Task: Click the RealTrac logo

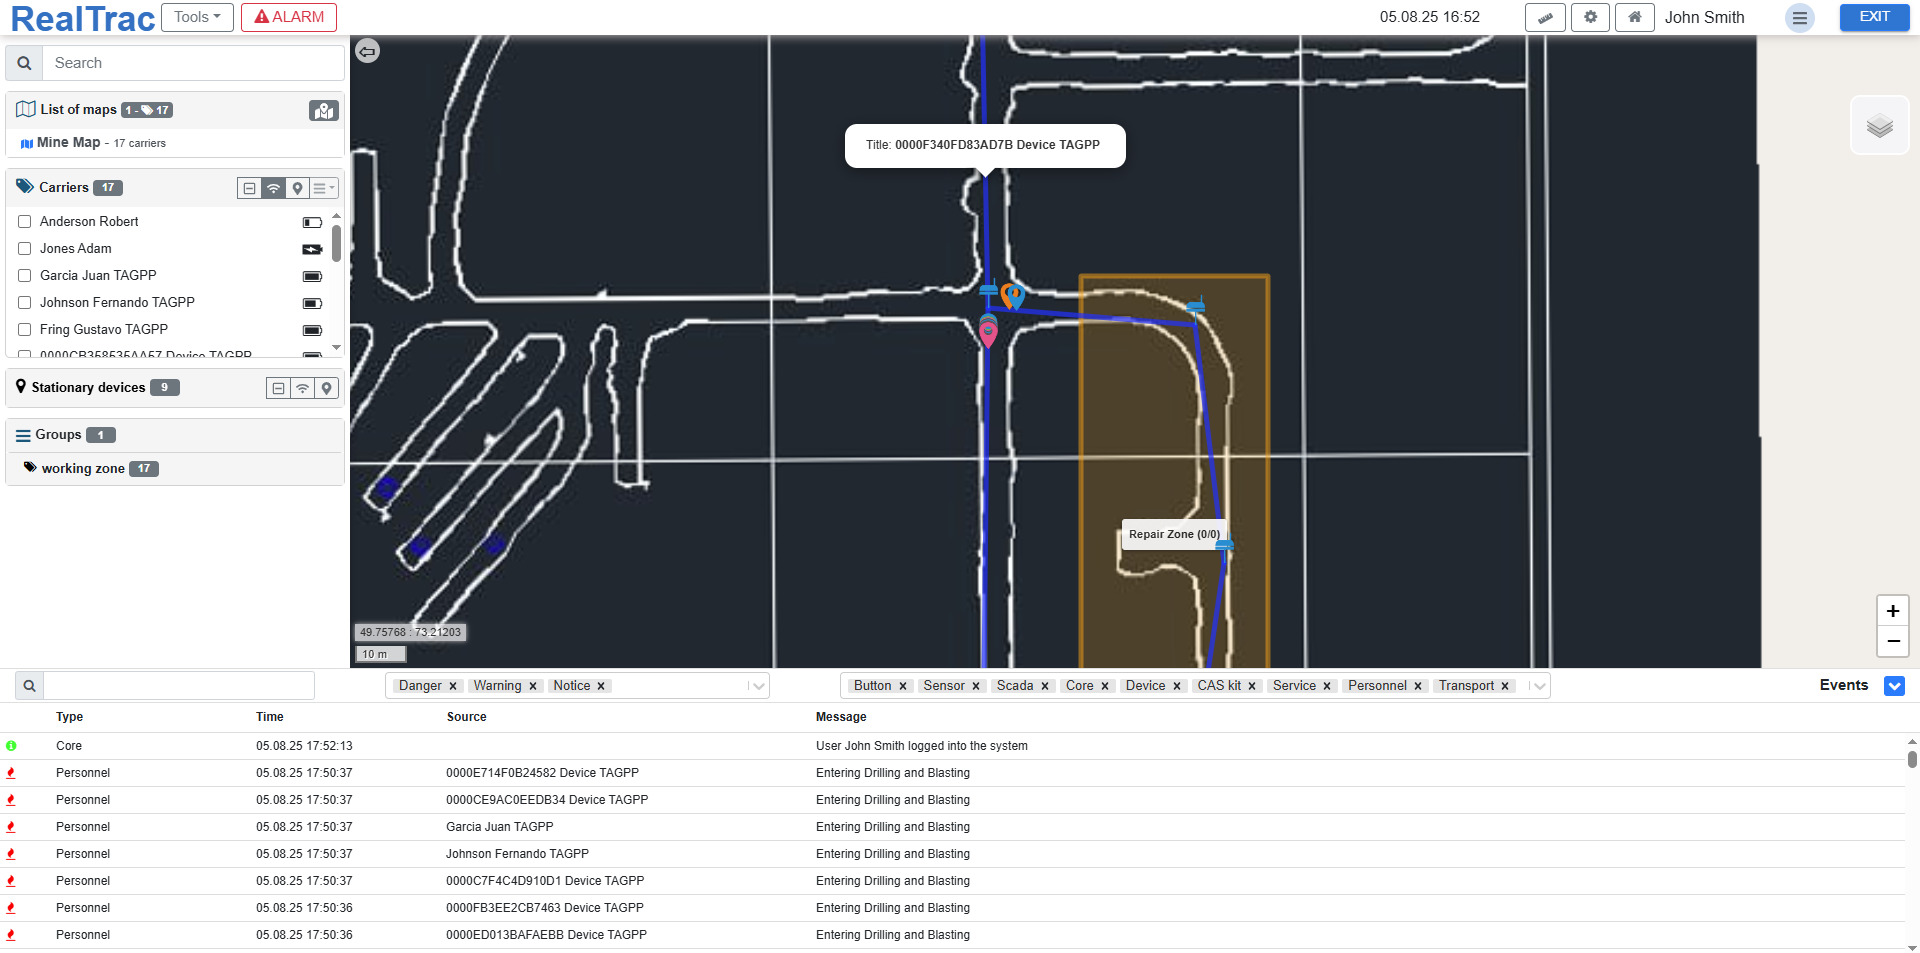Action: pyautogui.click(x=83, y=19)
